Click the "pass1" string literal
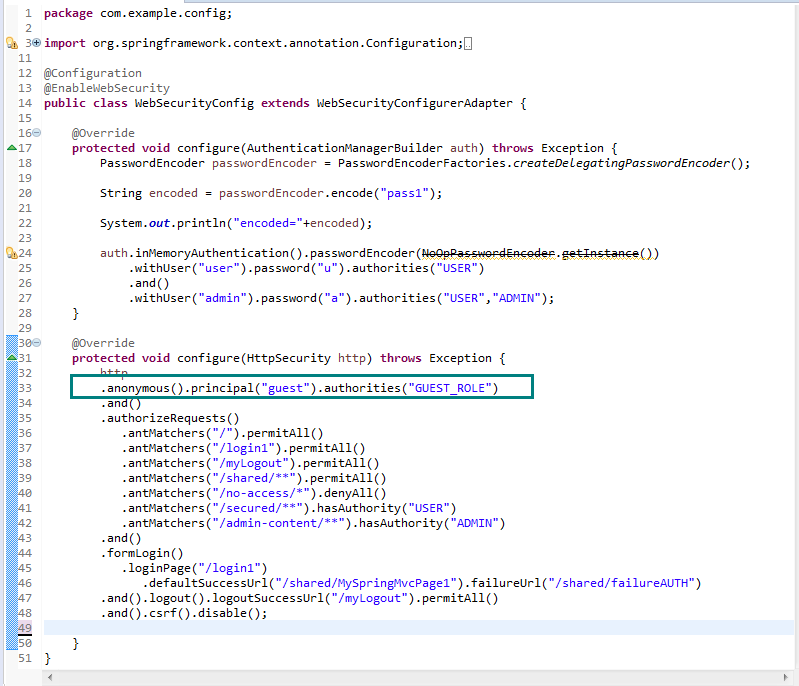This screenshot has height=686, width=799. 405,193
